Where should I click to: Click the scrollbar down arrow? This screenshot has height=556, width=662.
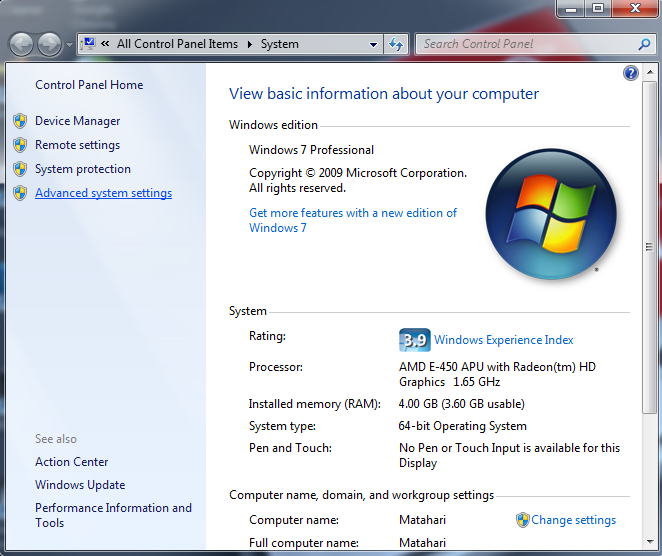click(650, 542)
